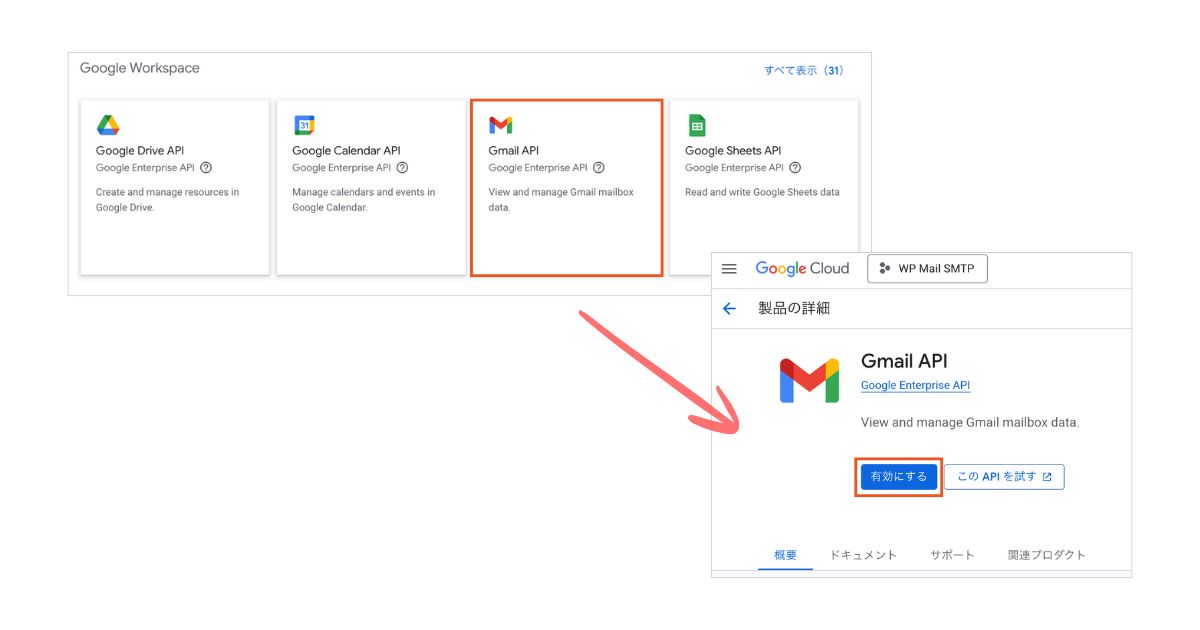Click the Google Calendar API icon
1200x630 pixels.
click(304, 125)
